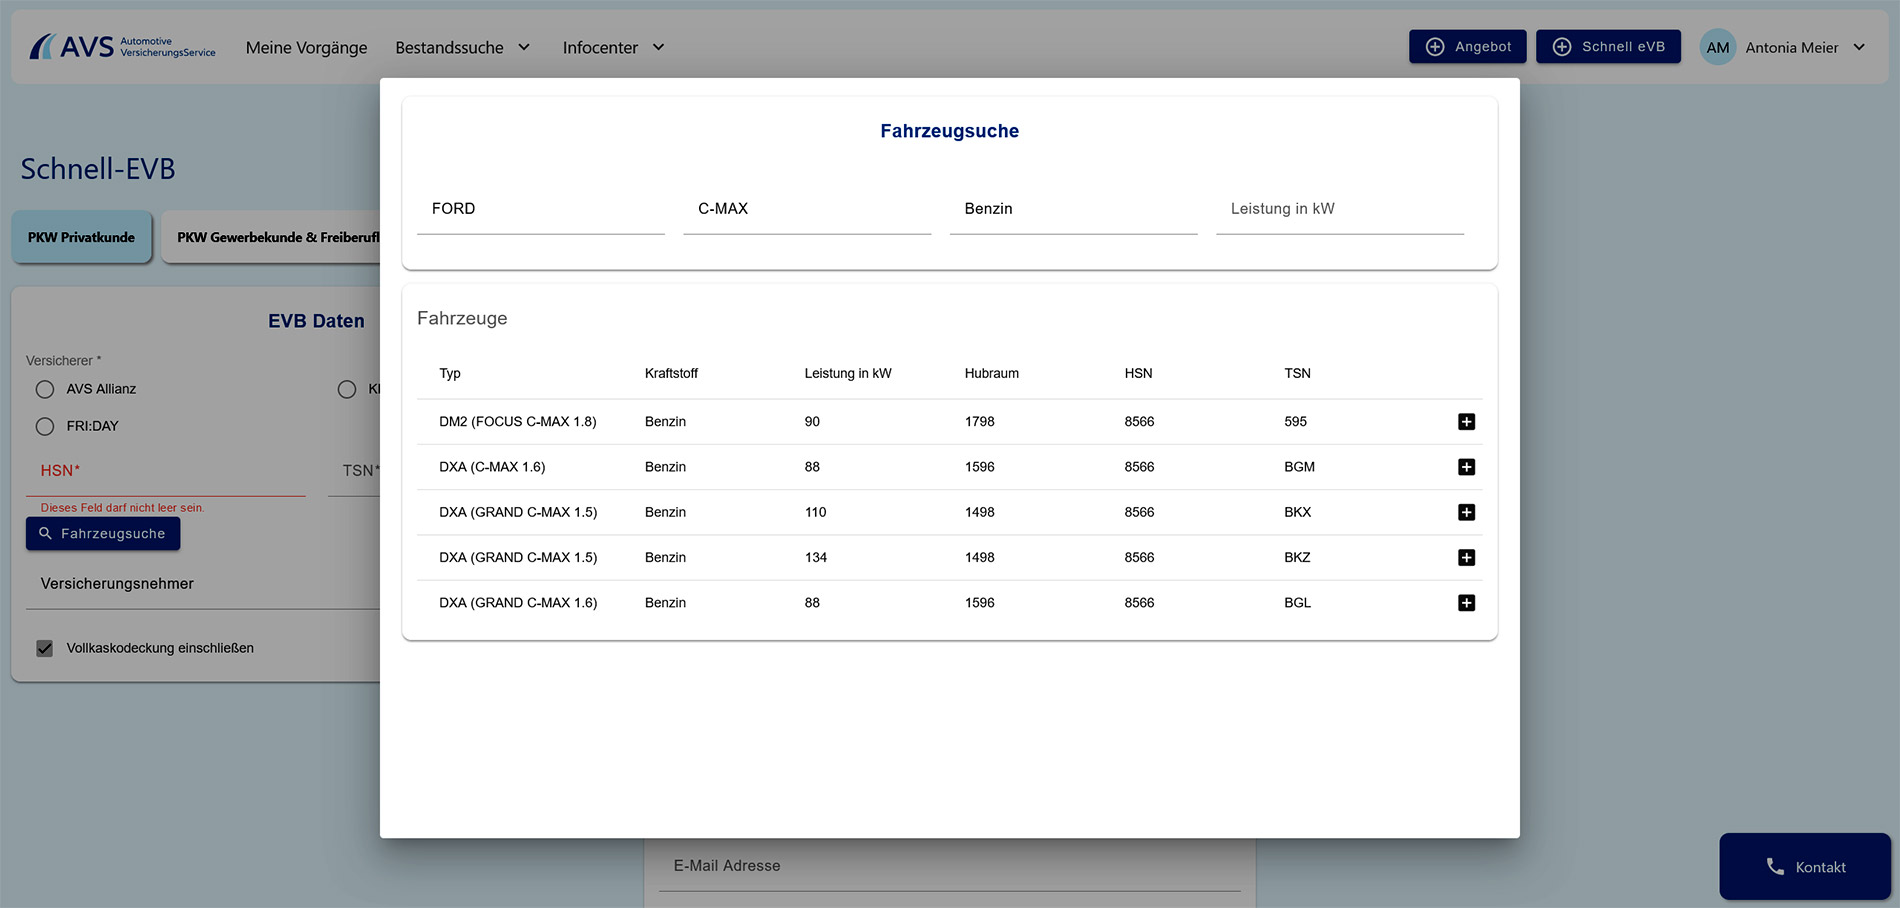The image size is (1900, 908).
Task: Select row DXA (GRAND C-MAX 1.6)
Action: [950, 603]
